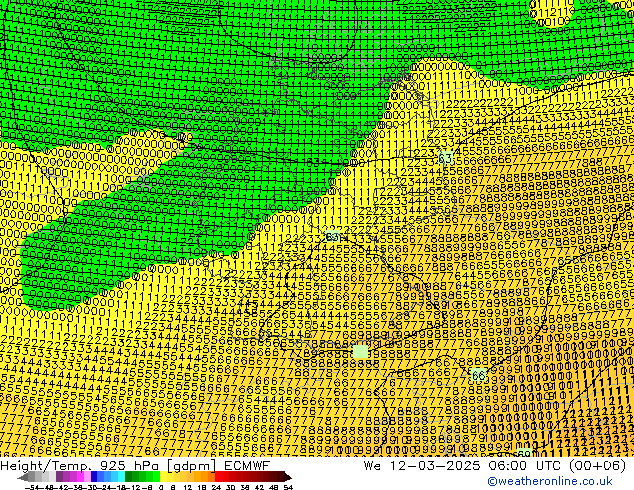Click the 'Height/Temp. 925 hPa [gdpm] ECMWF' title
634x490 pixels.
pos(135,465)
